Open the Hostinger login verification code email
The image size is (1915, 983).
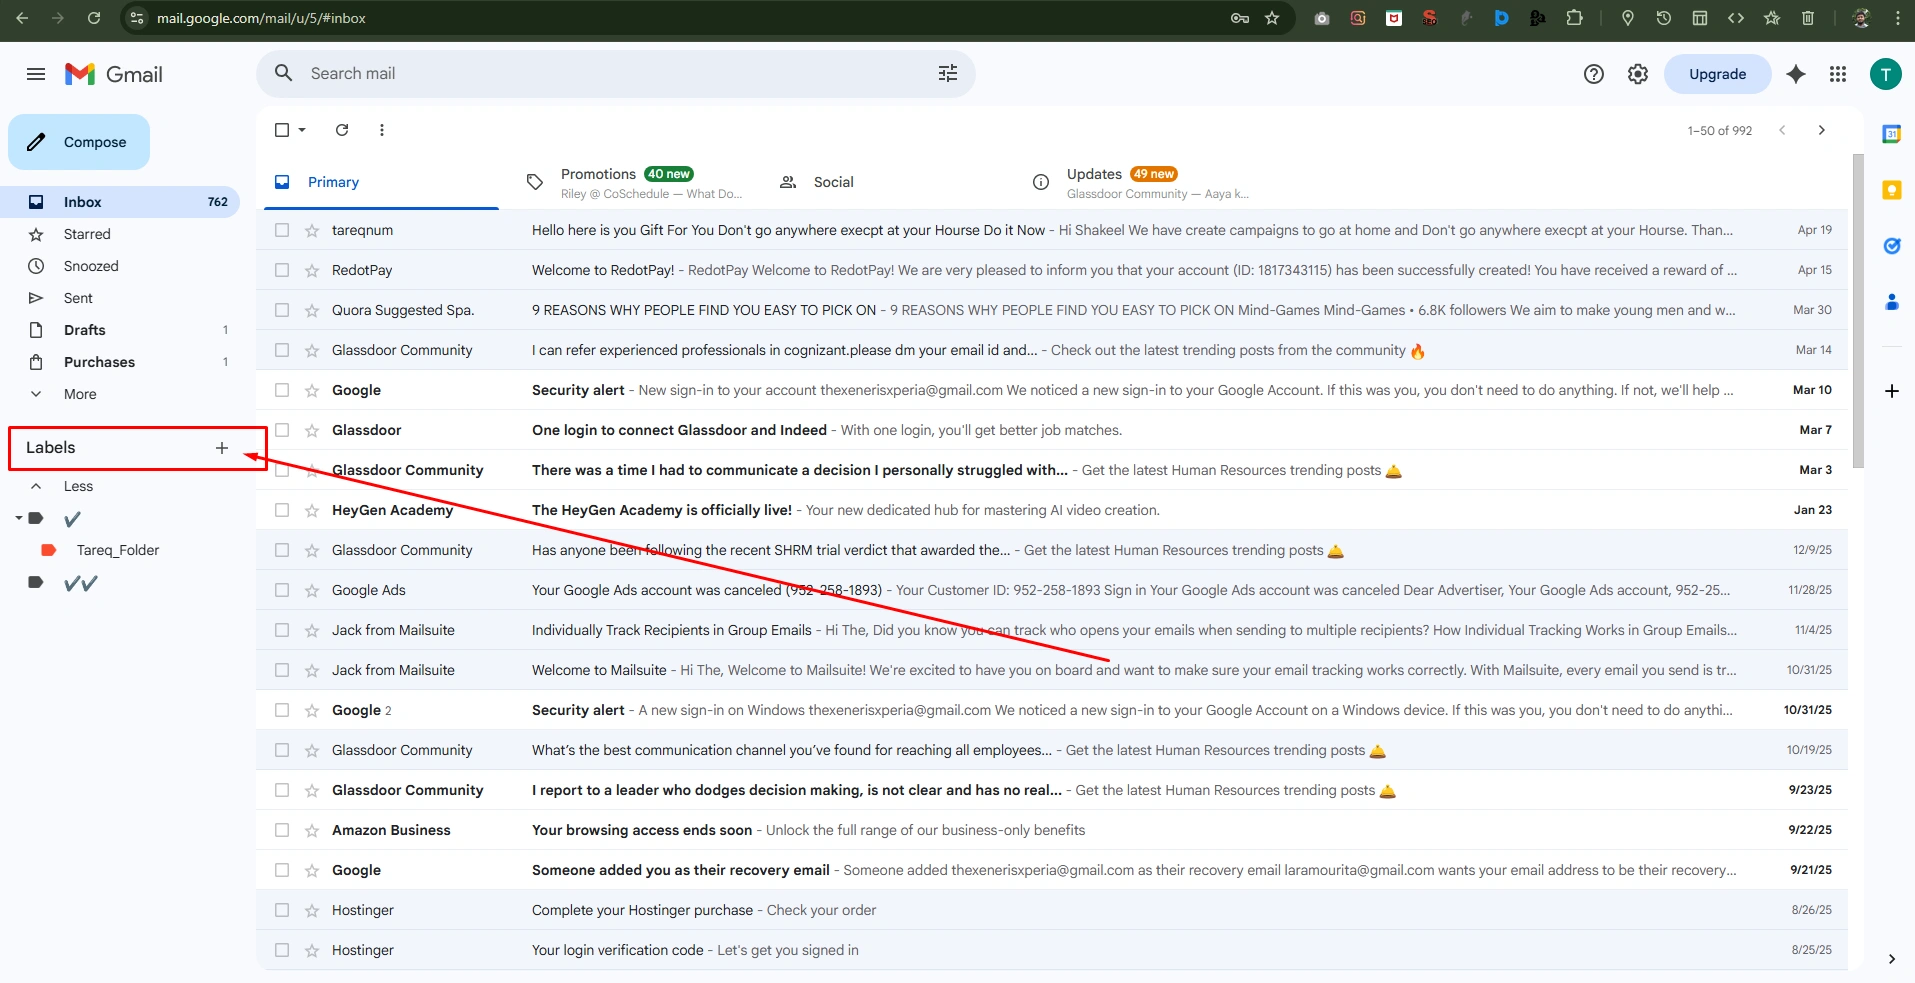1052,950
